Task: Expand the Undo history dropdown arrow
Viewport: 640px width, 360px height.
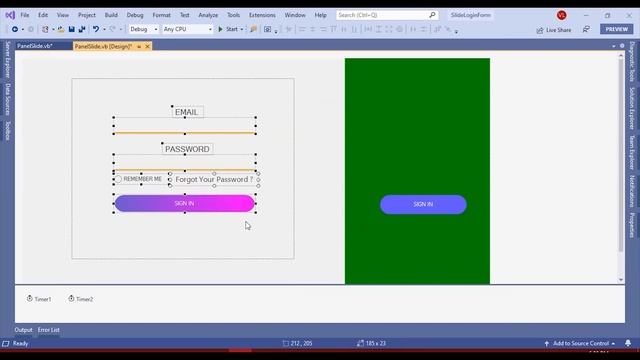Action: tap(104, 29)
